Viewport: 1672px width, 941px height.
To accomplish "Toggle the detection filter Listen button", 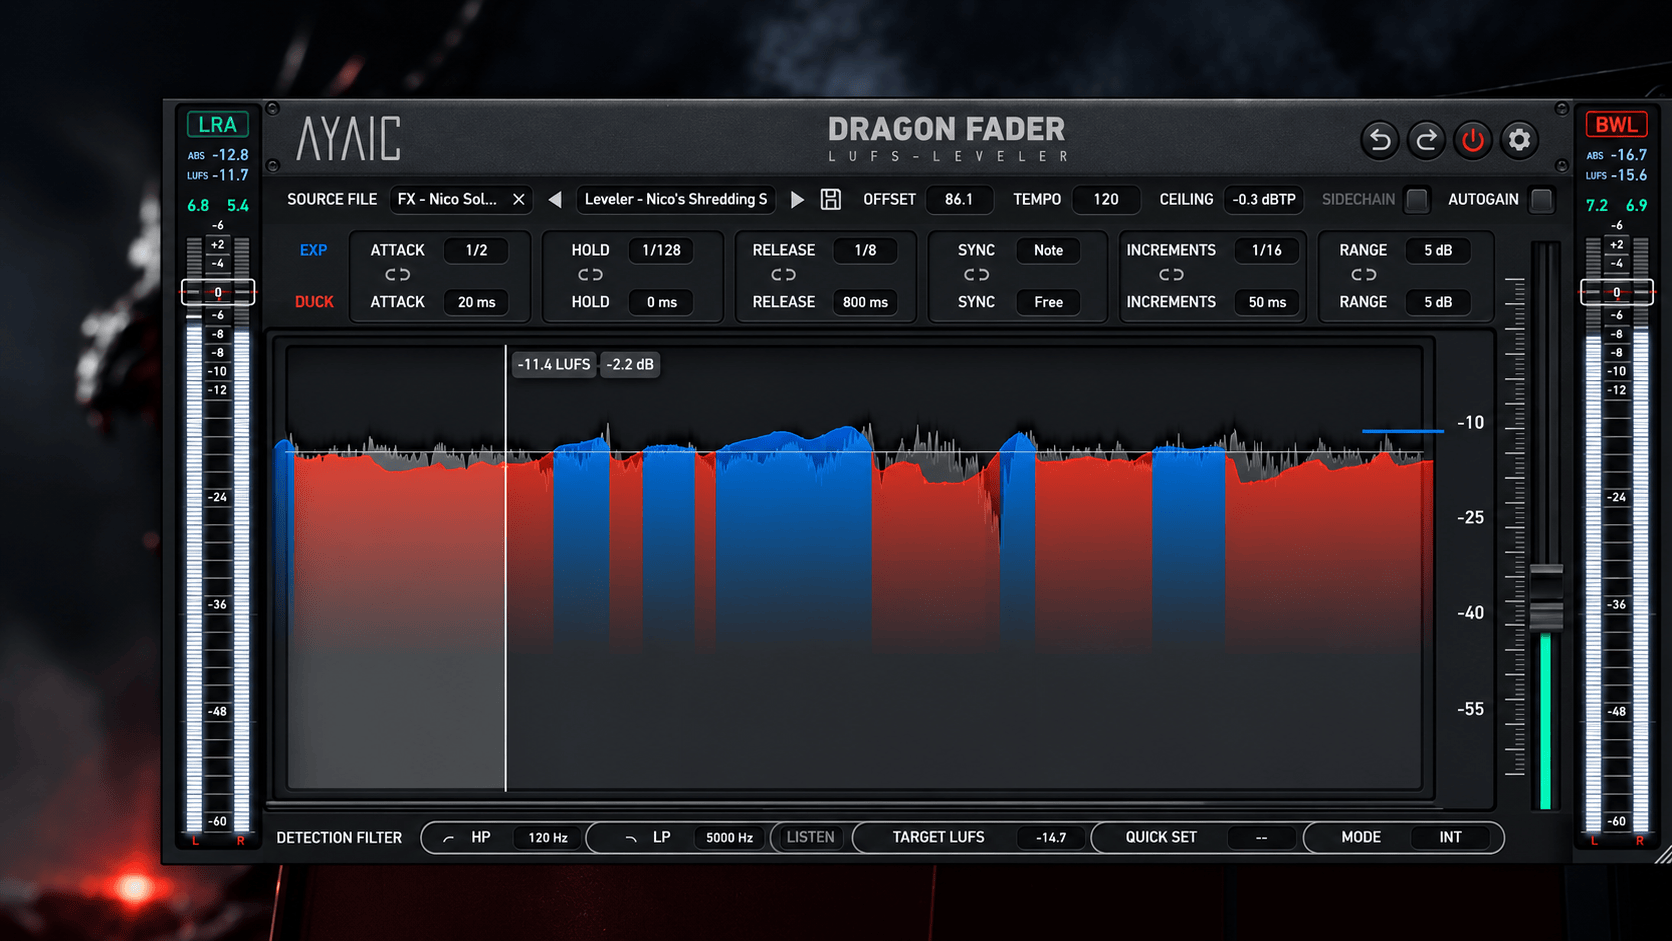I will click(x=810, y=837).
